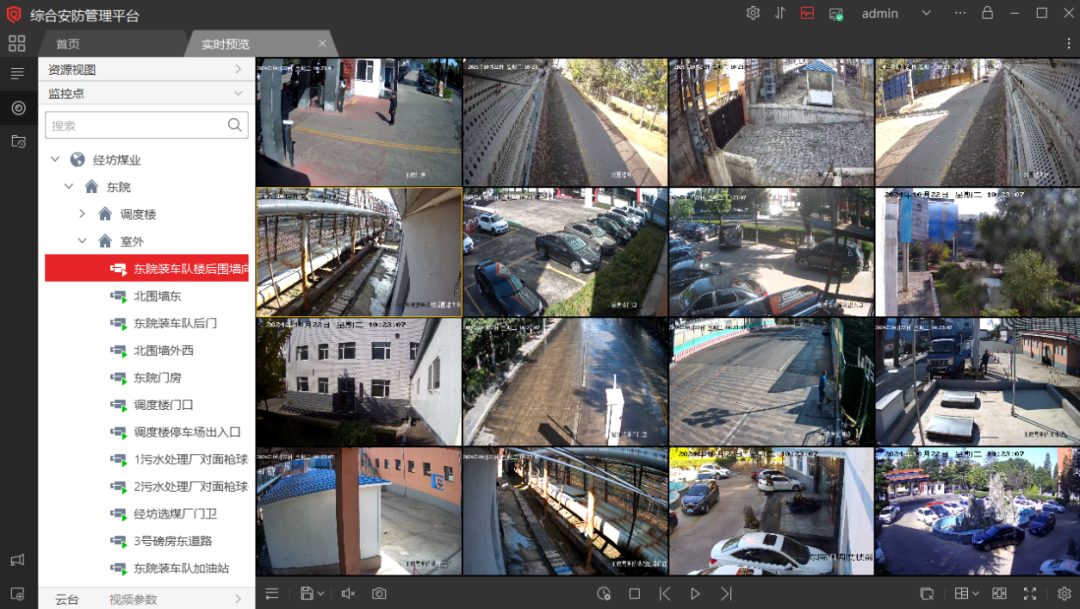
Task: Expand the 调度楼 tree node
Action: 82,214
